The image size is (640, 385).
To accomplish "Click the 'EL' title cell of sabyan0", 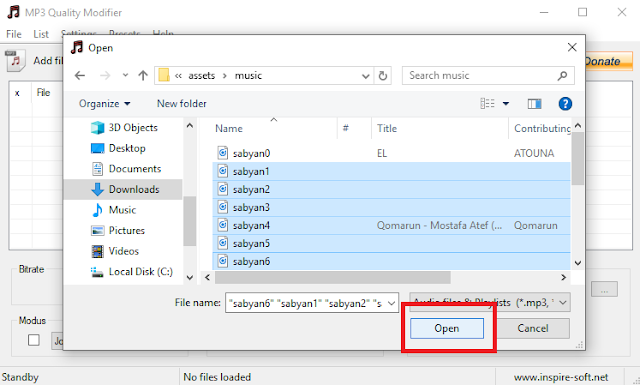I will click(382, 153).
